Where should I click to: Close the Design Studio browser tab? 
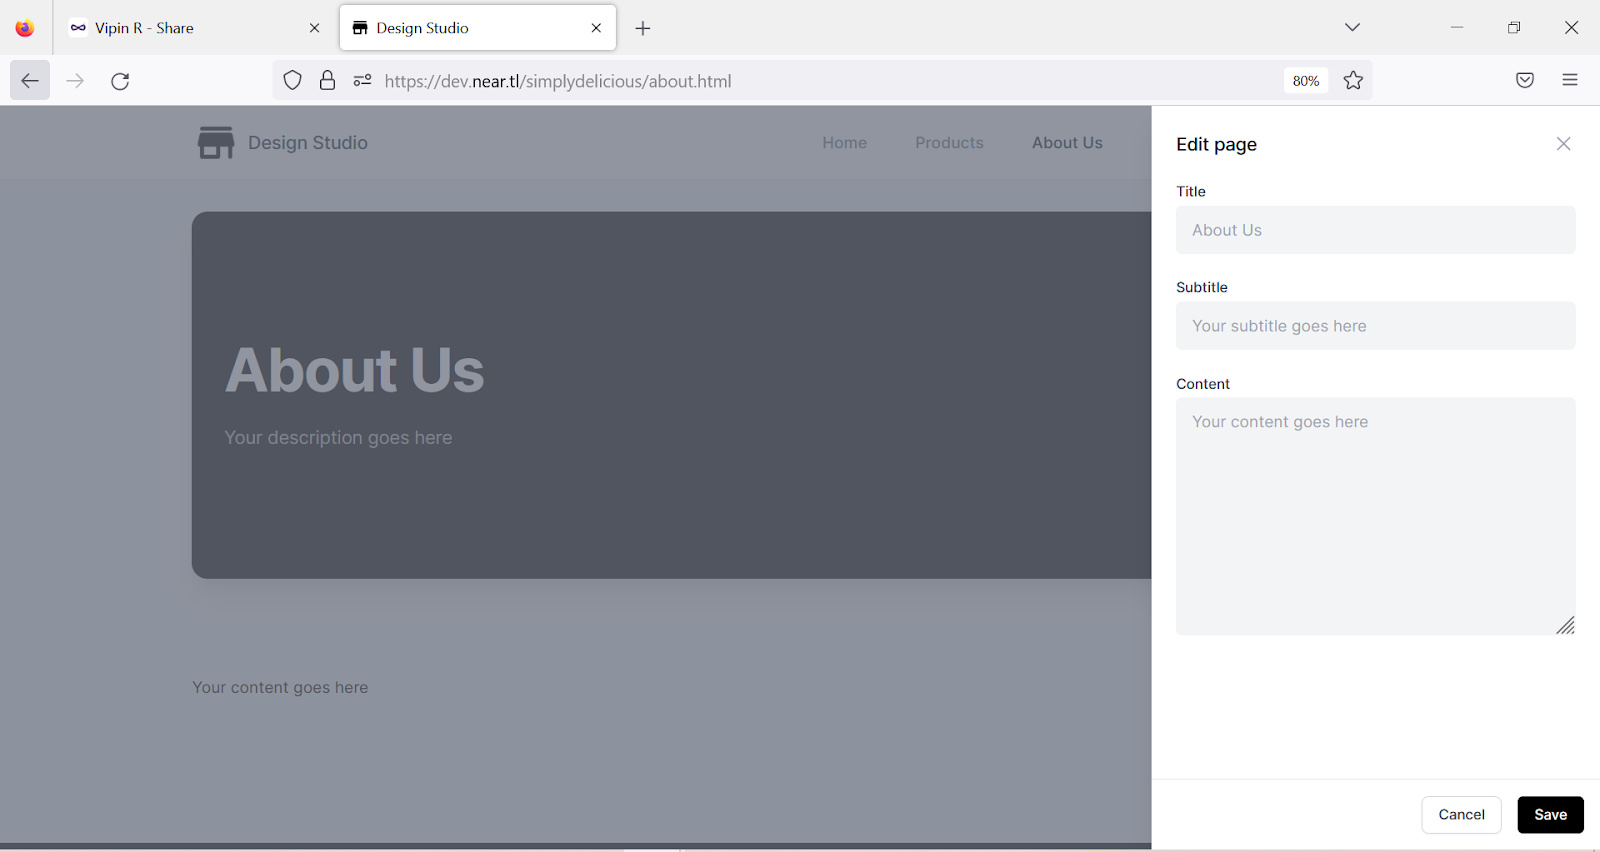pos(596,28)
